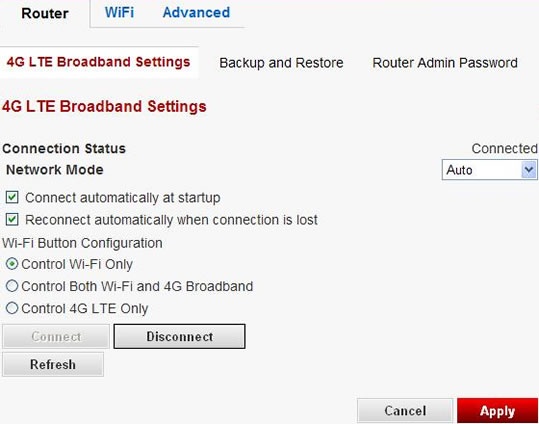Screen dimensions: 539x424
Task: Click the Wi-Fi Button Configuration label
Action: click(82, 243)
